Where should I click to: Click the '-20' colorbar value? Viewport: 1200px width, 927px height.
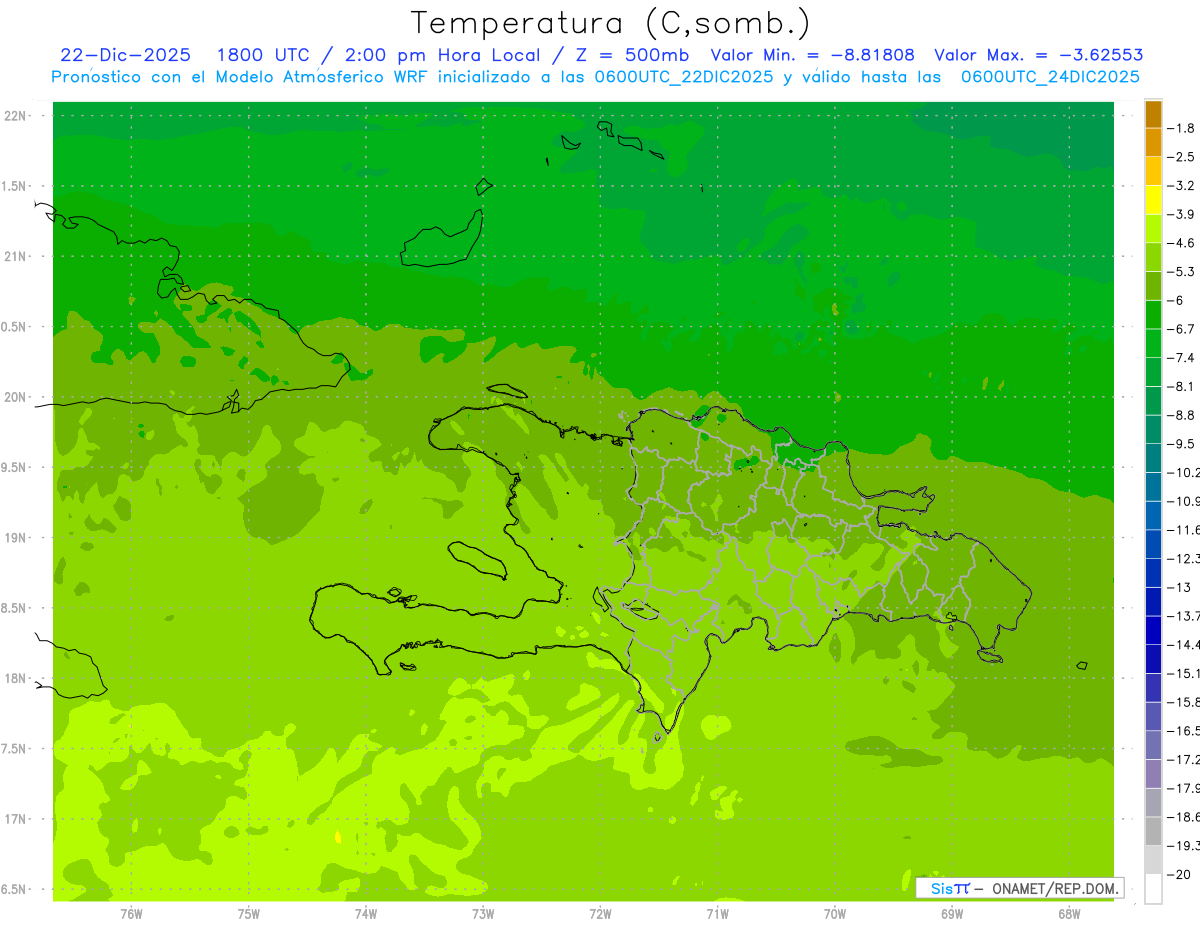click(1178, 874)
